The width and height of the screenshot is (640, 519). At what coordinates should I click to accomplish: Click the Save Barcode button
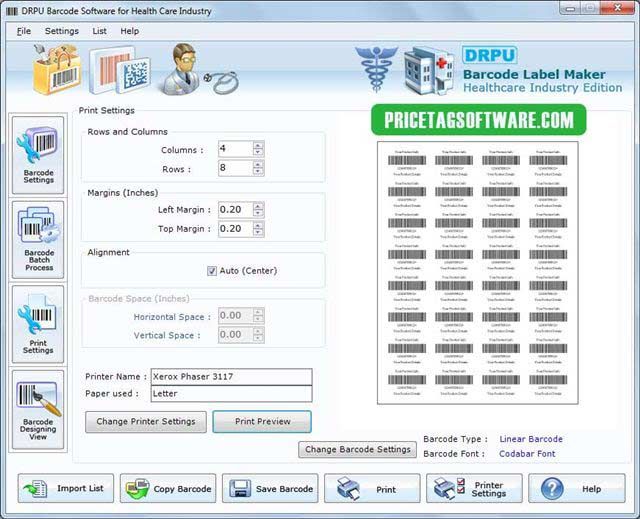tap(271, 489)
